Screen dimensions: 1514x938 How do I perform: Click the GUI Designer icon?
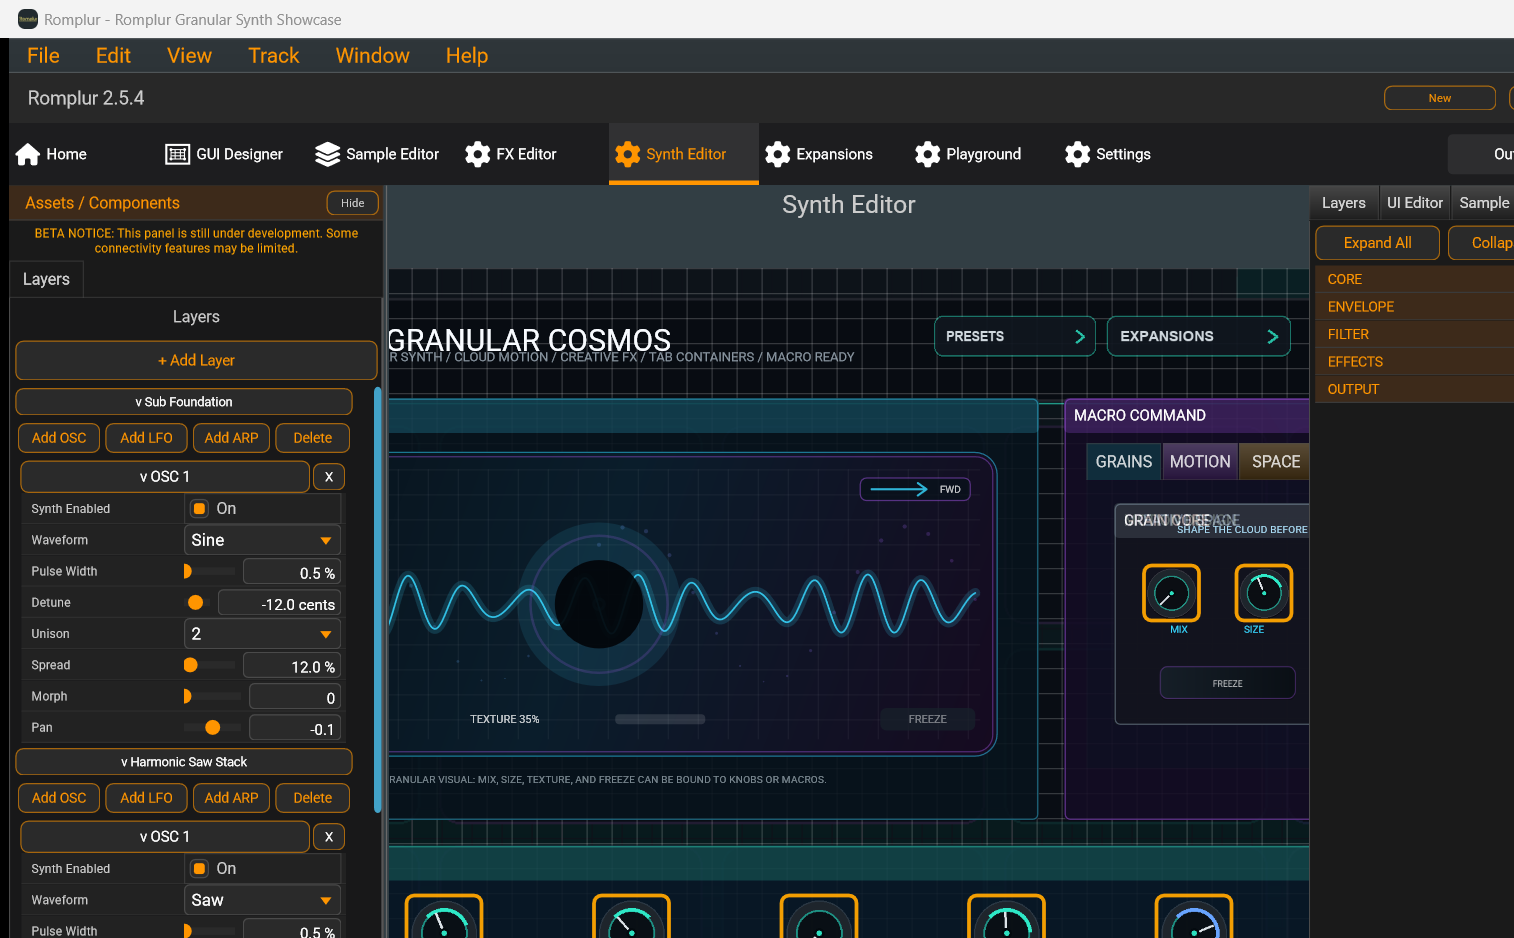point(178,154)
